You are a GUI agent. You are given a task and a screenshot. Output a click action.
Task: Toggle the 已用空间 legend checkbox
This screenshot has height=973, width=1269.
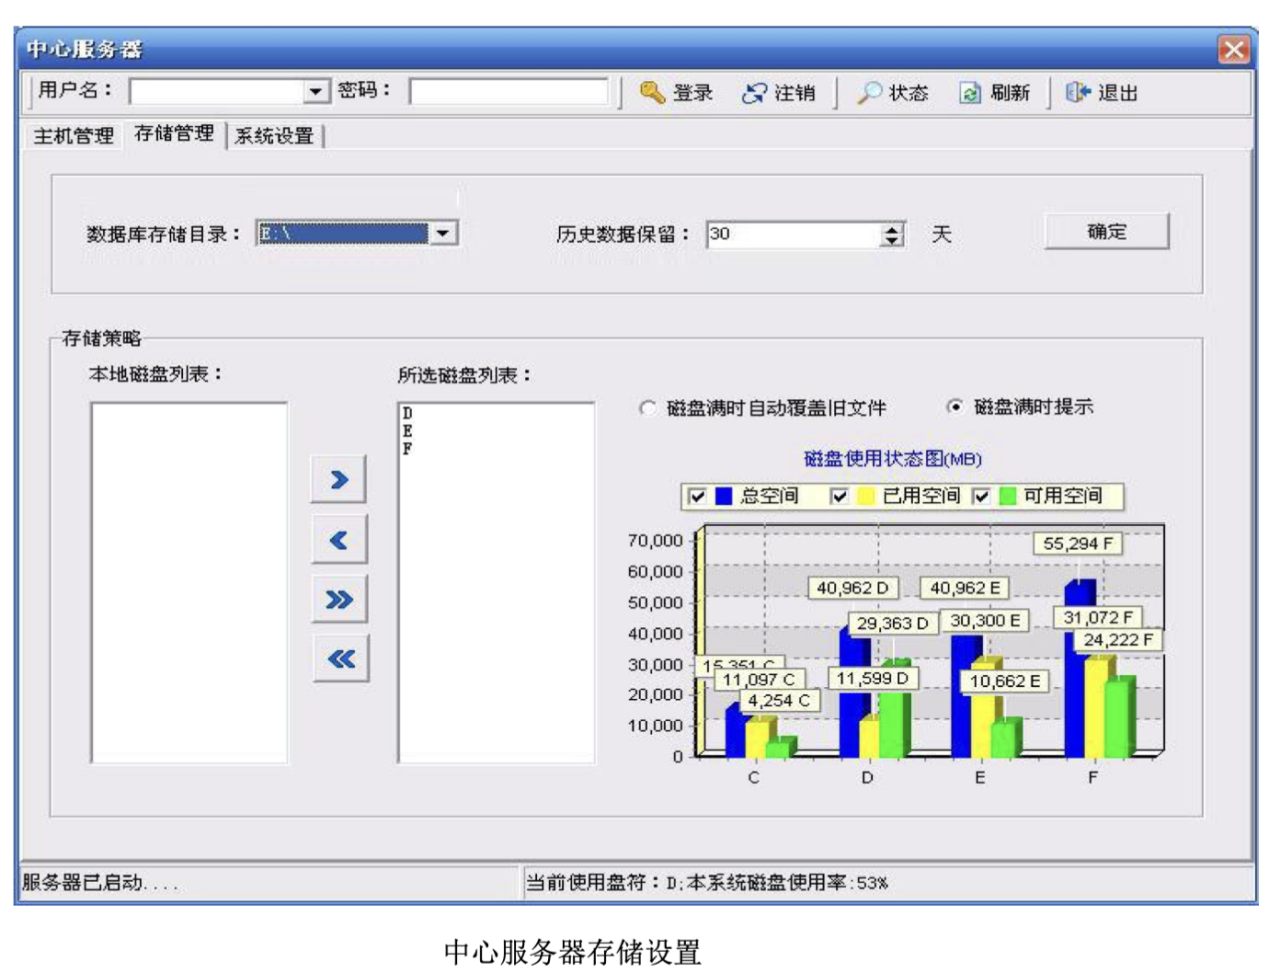point(839,496)
